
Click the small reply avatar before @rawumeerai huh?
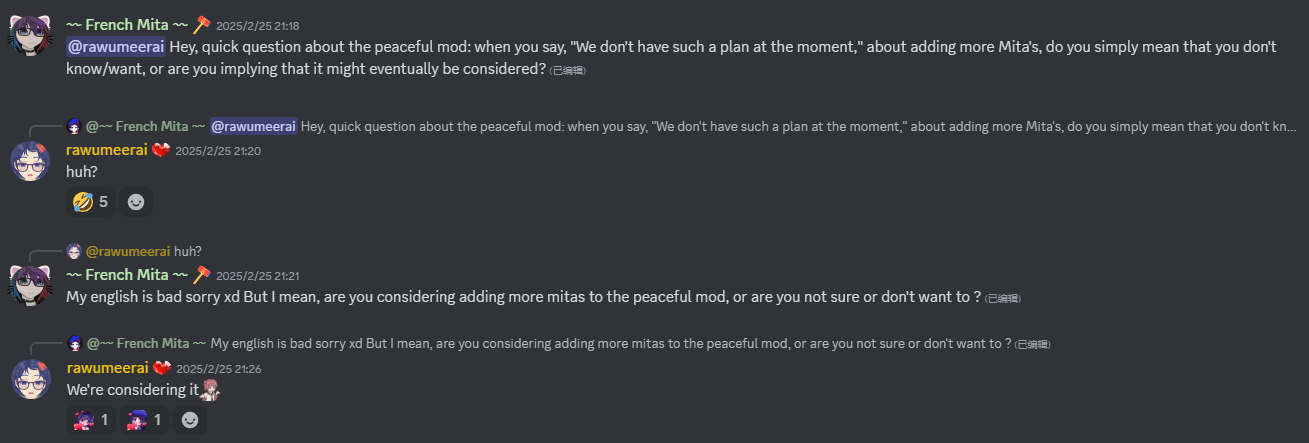coord(74,251)
